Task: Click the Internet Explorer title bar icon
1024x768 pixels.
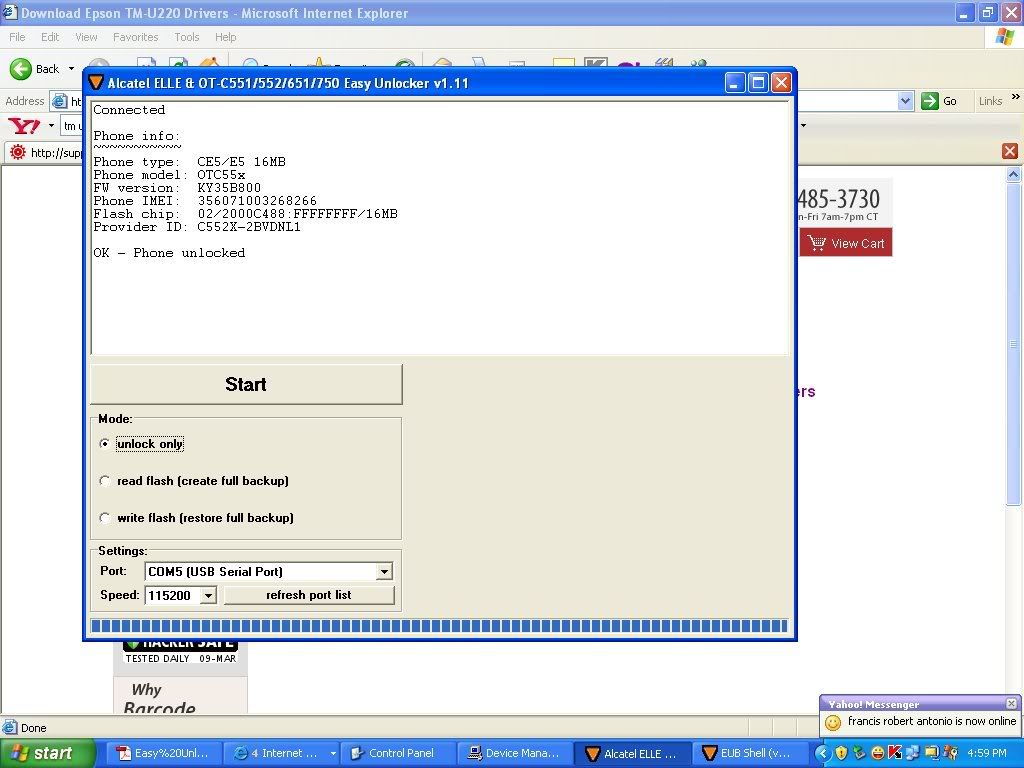Action: click(x=9, y=12)
